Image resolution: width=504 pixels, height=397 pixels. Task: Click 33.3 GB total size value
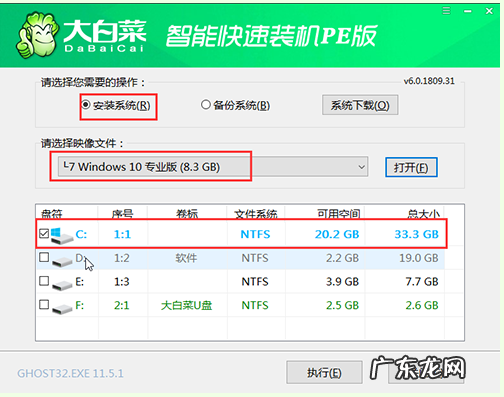[416, 234]
